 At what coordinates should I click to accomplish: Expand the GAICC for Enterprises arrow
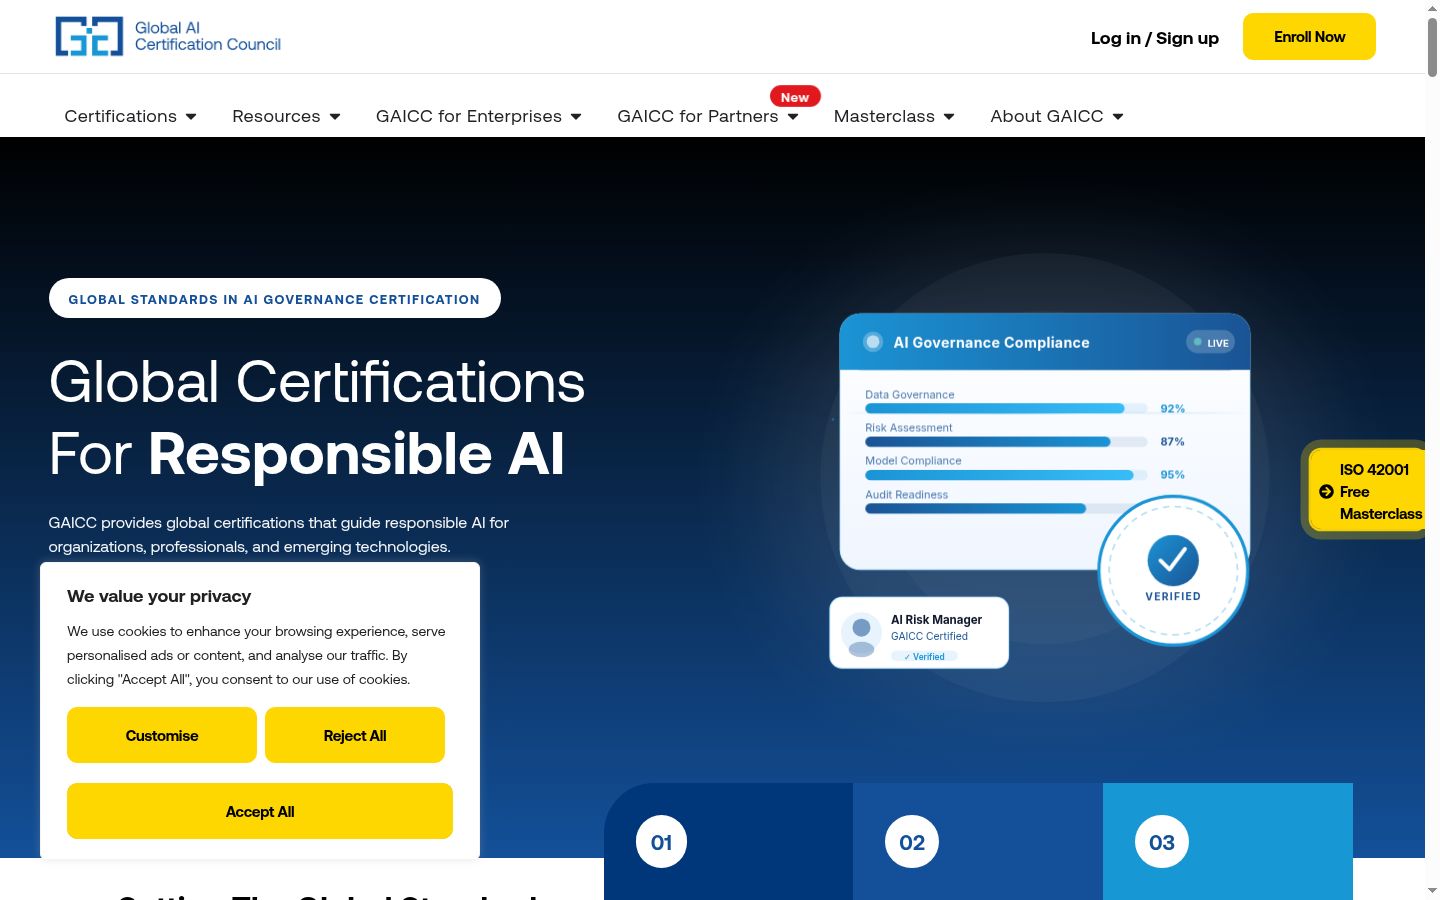(x=576, y=117)
